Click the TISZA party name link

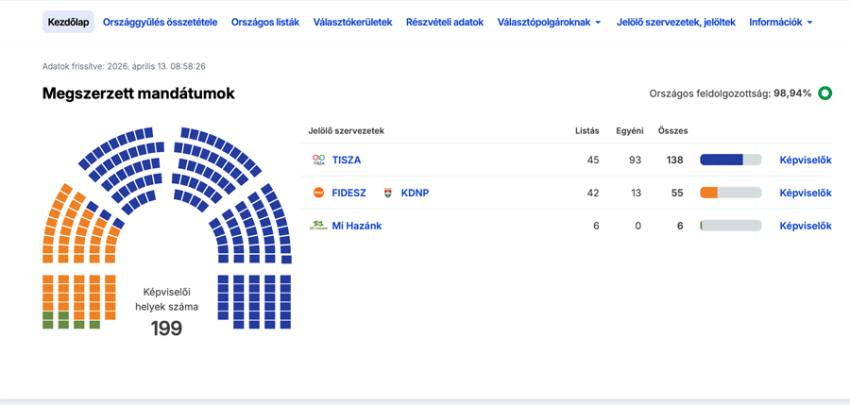click(x=346, y=160)
